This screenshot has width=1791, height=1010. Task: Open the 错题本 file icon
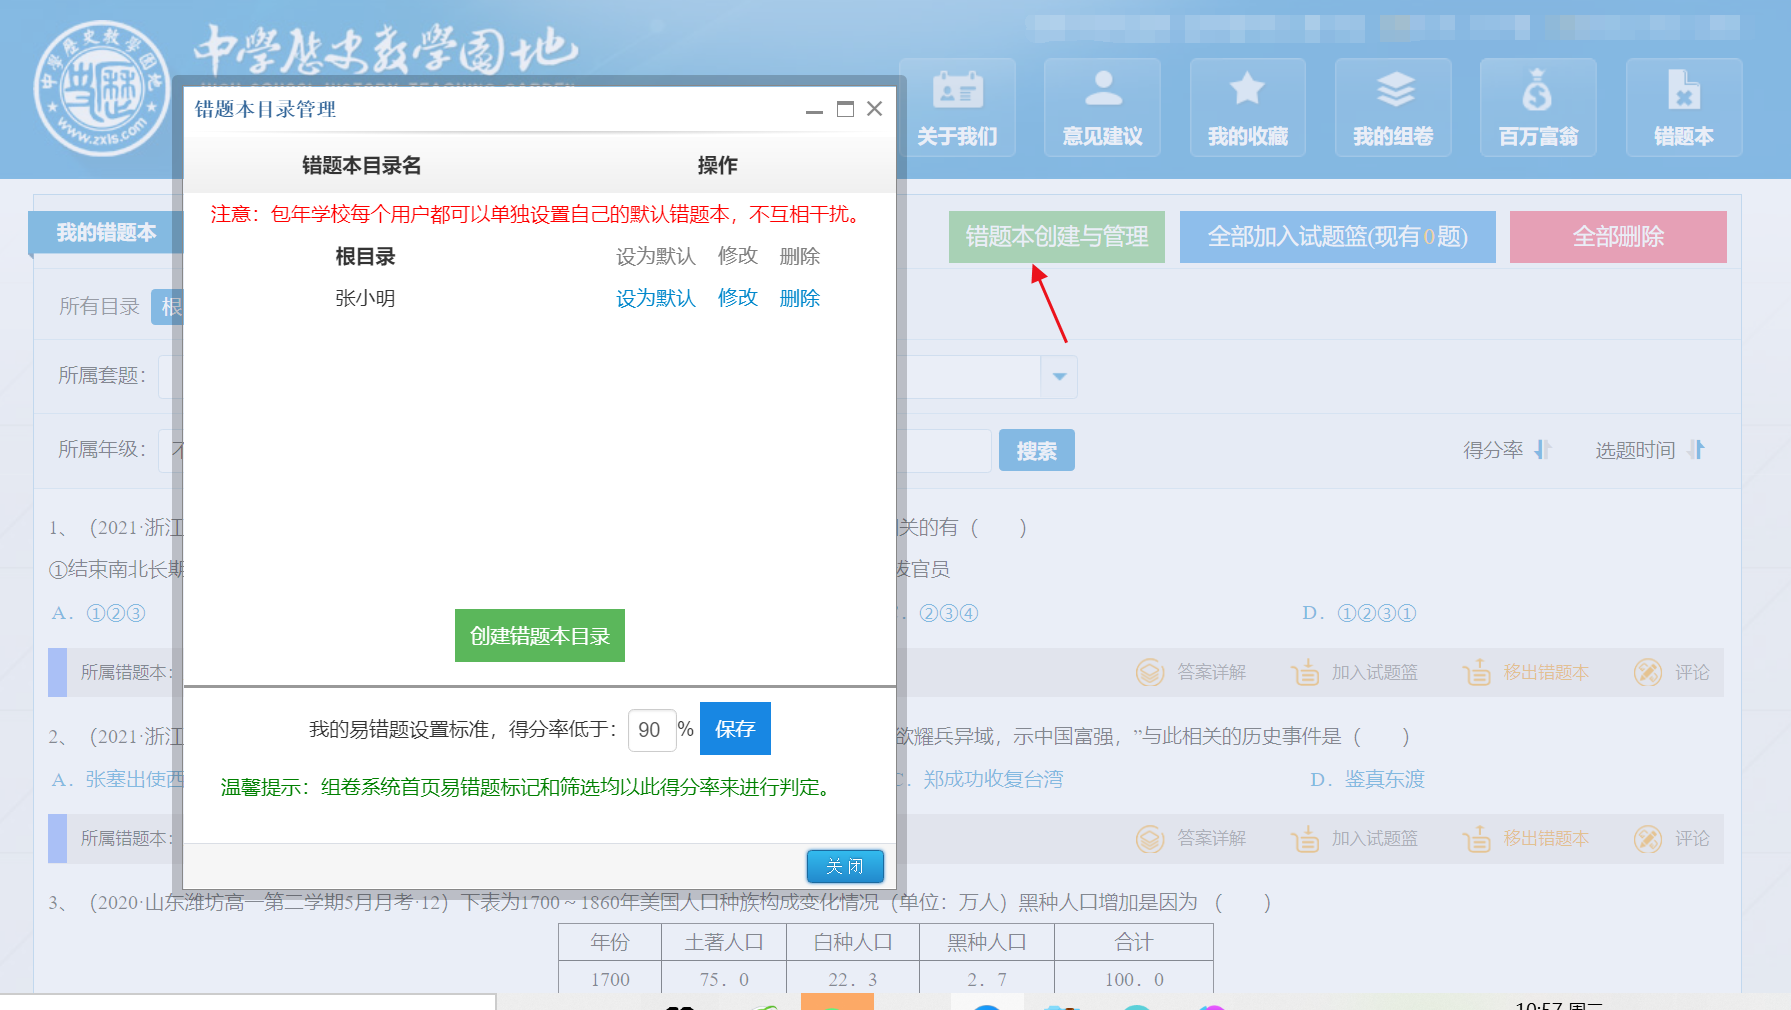[x=1683, y=90]
